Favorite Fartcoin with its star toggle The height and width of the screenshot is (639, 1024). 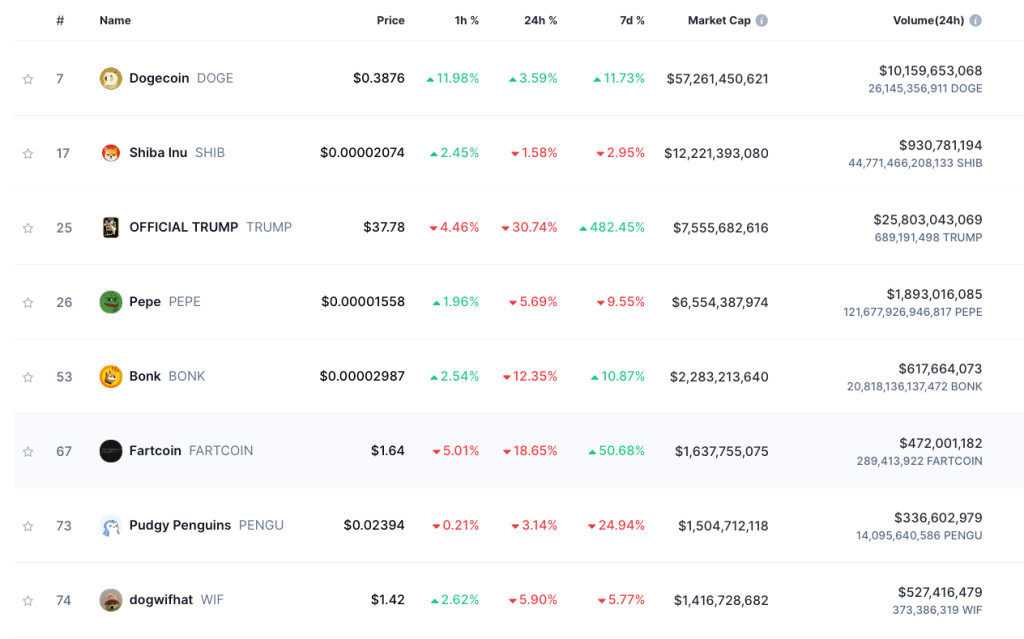pos(28,451)
